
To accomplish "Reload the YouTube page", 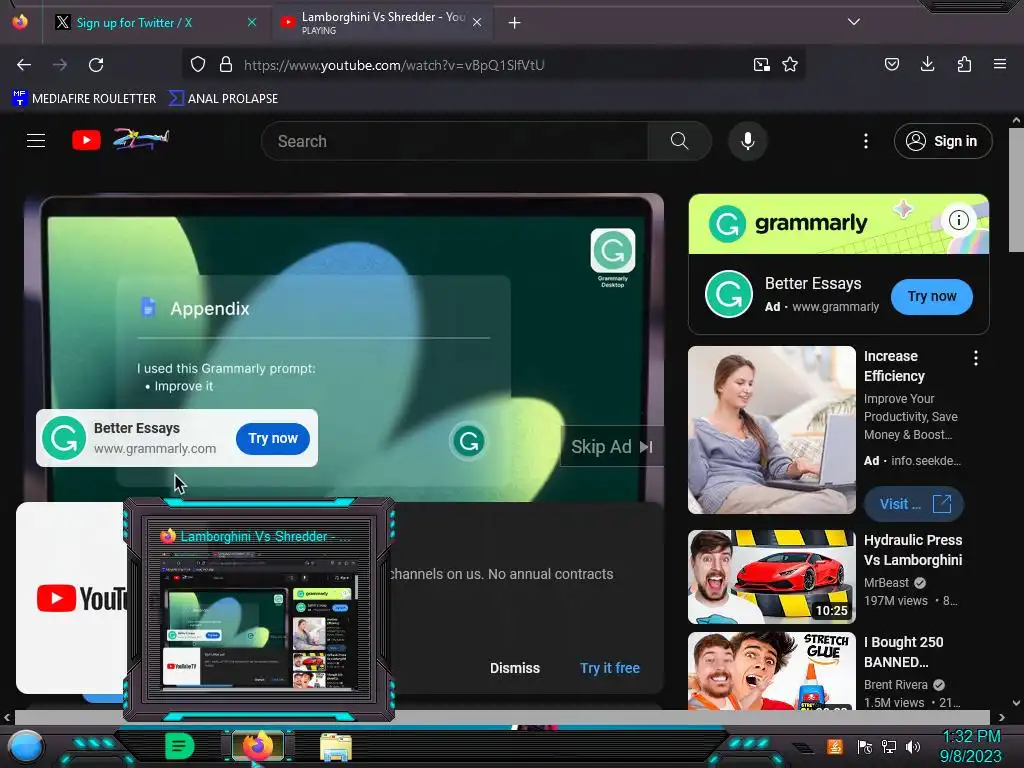I will click(x=96, y=65).
